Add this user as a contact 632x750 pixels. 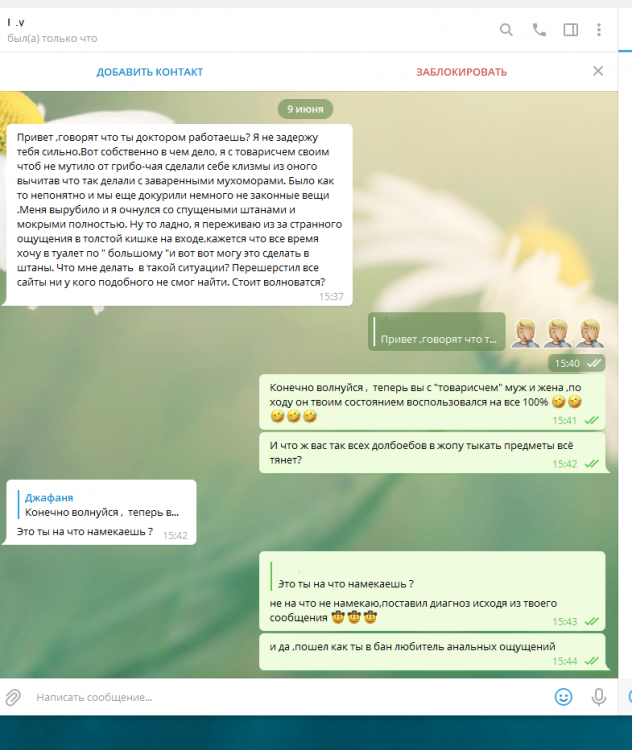150,72
